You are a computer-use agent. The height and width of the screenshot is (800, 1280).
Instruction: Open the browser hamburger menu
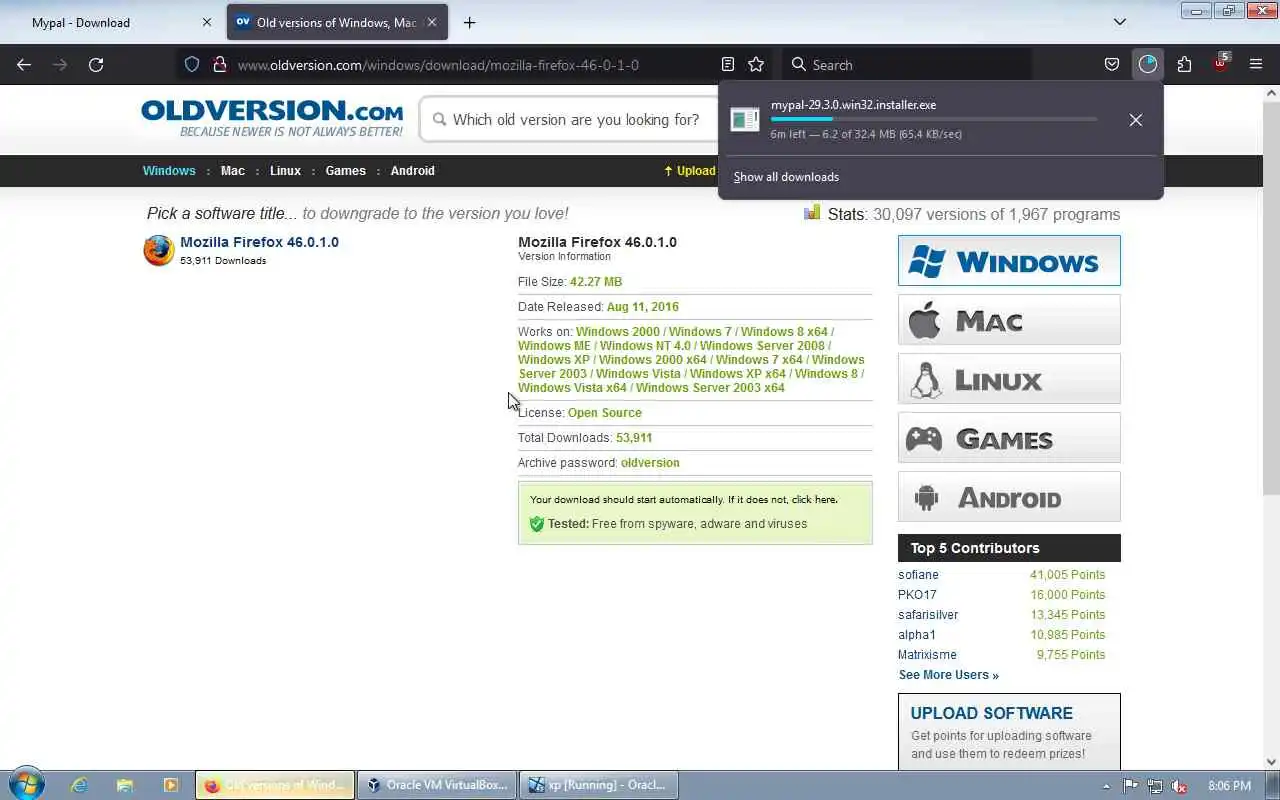click(x=1256, y=64)
